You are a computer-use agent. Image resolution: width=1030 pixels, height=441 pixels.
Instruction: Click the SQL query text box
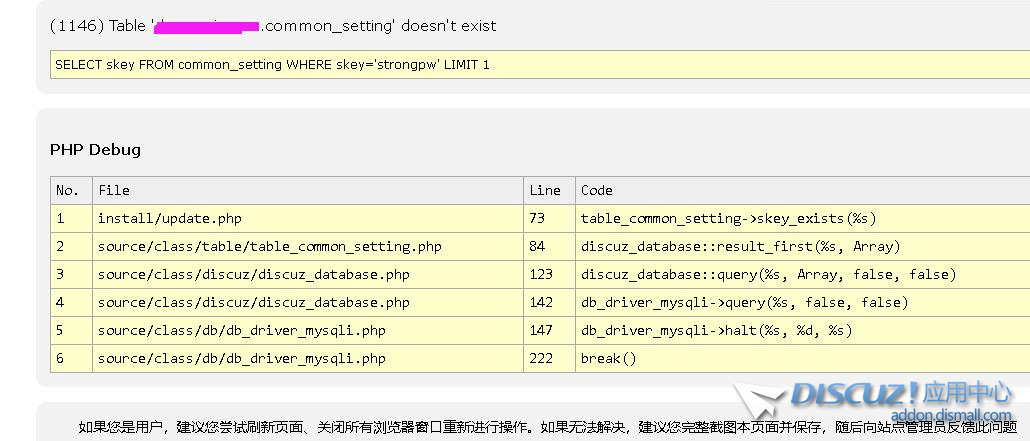pos(538,64)
